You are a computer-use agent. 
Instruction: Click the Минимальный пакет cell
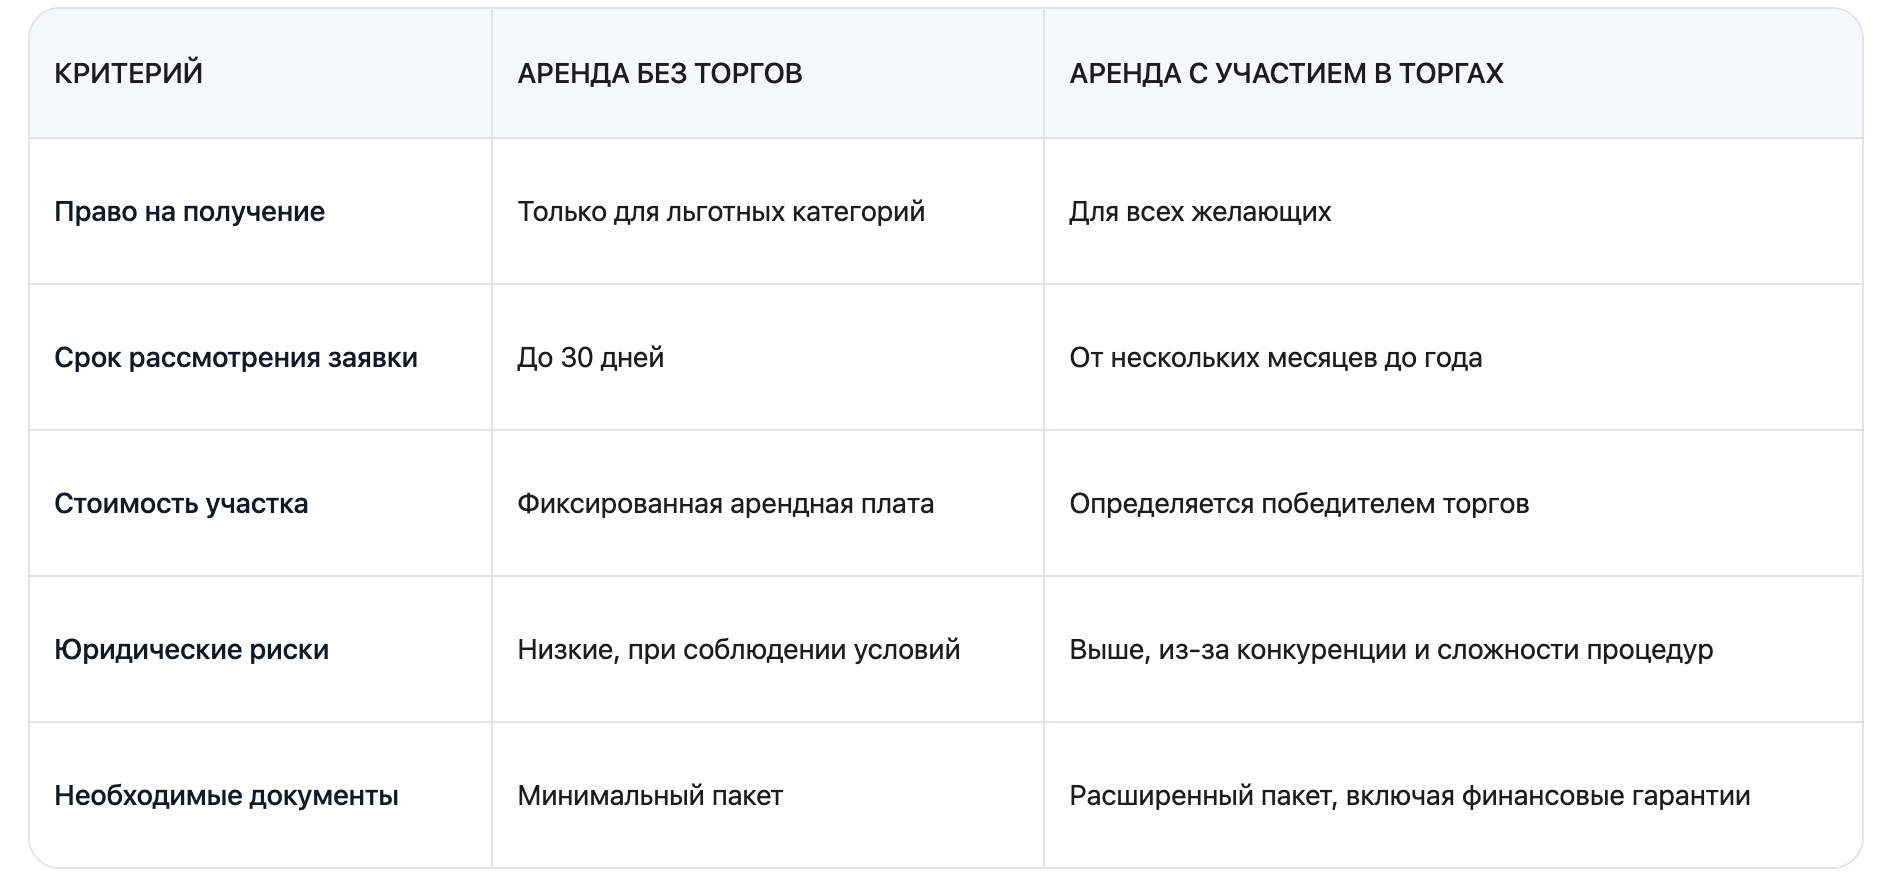click(x=650, y=796)
